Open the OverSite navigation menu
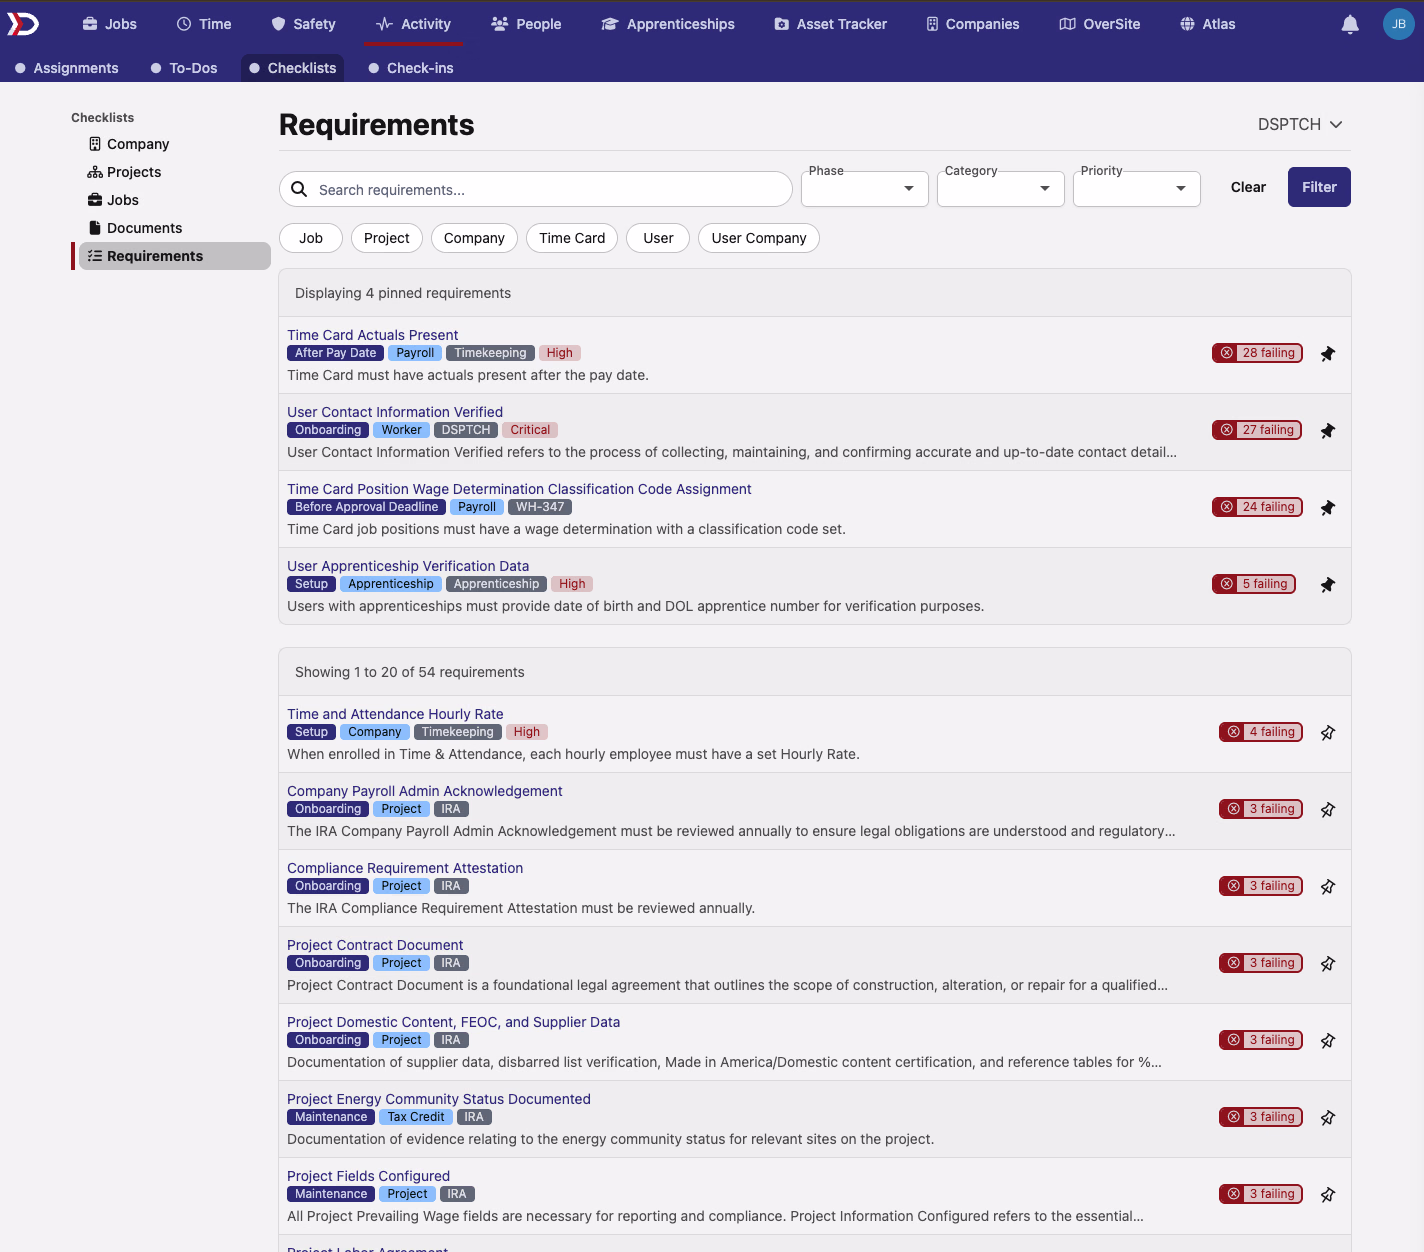The width and height of the screenshot is (1424, 1252). [x=1100, y=24]
